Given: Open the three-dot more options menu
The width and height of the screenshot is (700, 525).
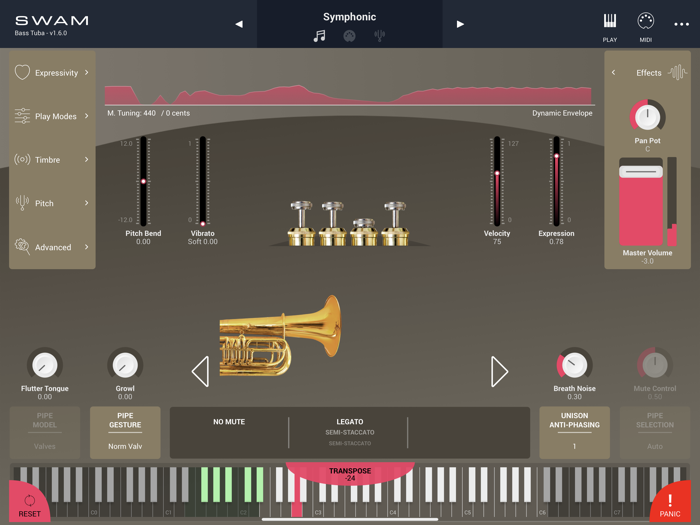Looking at the screenshot, I should pyautogui.click(x=681, y=24).
